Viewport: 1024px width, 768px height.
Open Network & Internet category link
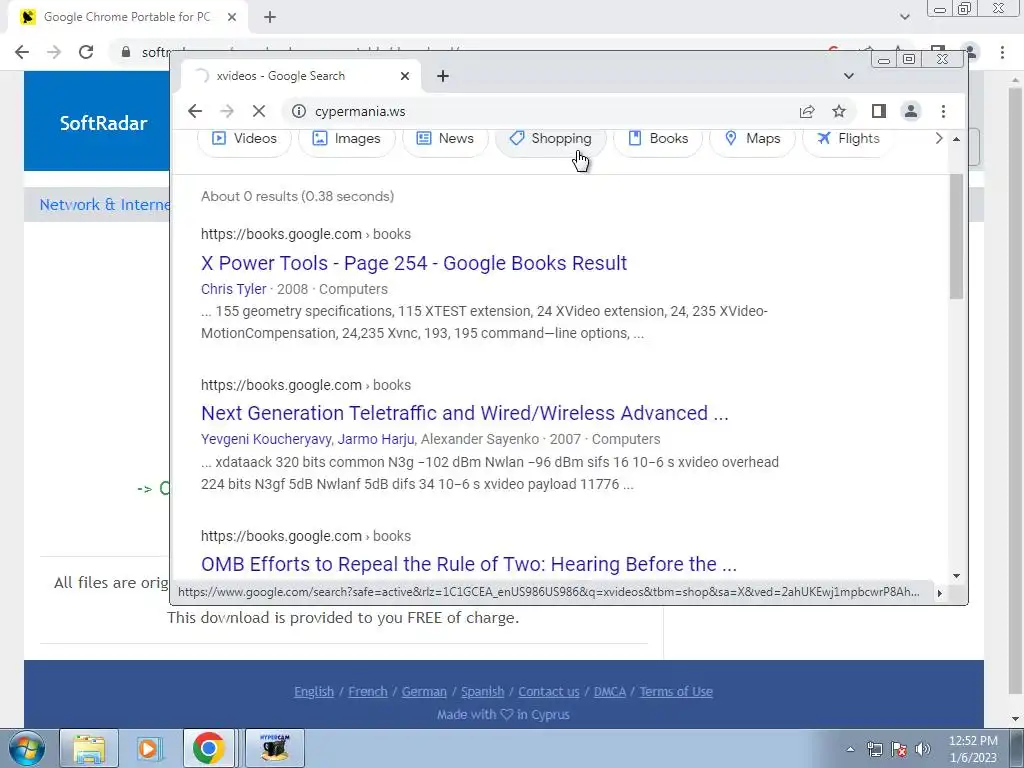pos(104,204)
